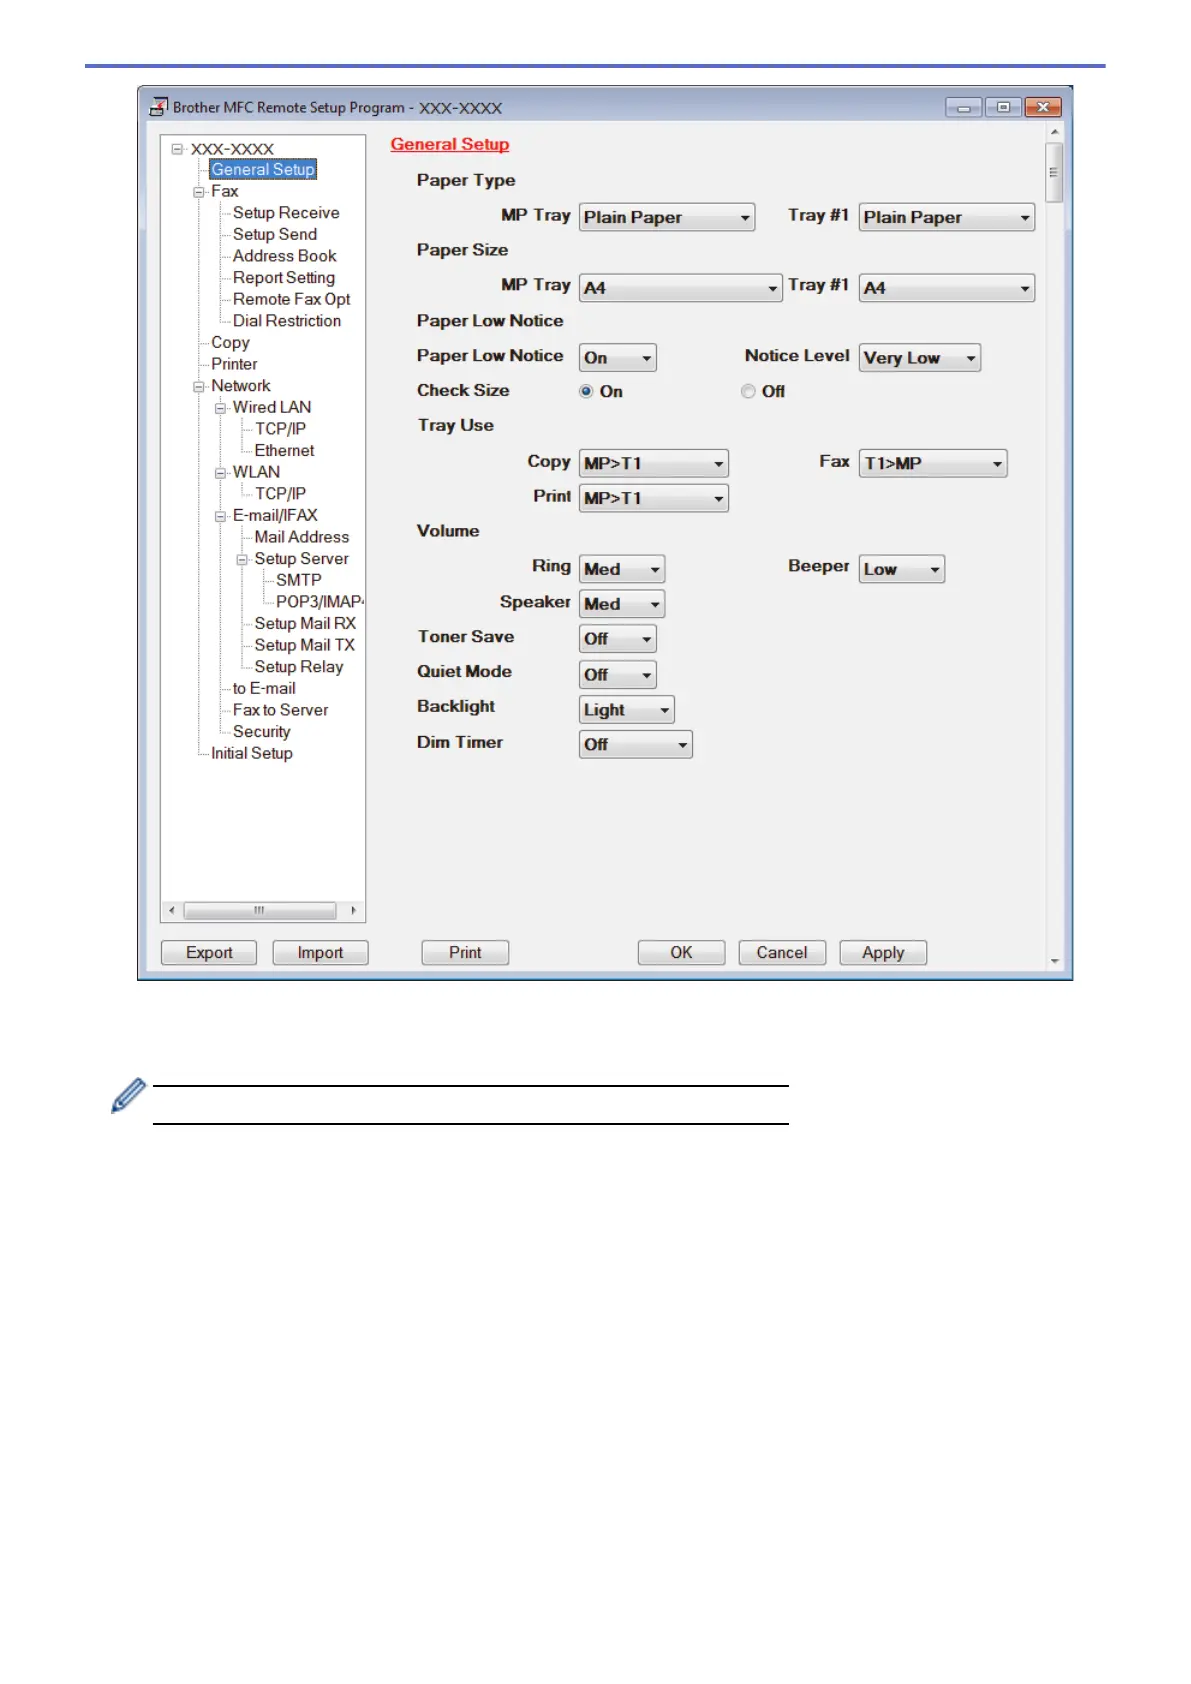Viewport: 1191px width, 1684px height.
Task: Collapse the E-mail/IFAX tree node
Action: coord(221,517)
